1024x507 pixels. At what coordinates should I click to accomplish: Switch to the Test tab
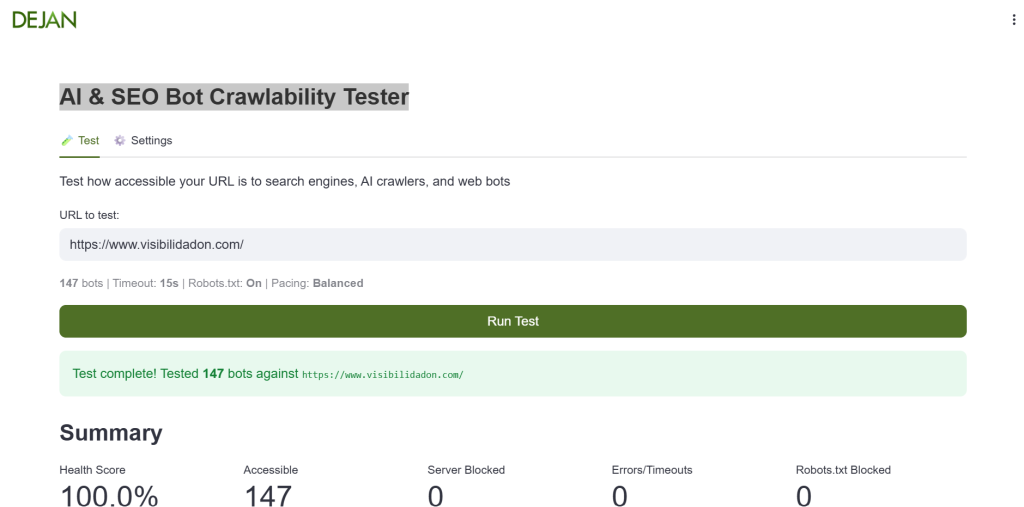coord(88,141)
